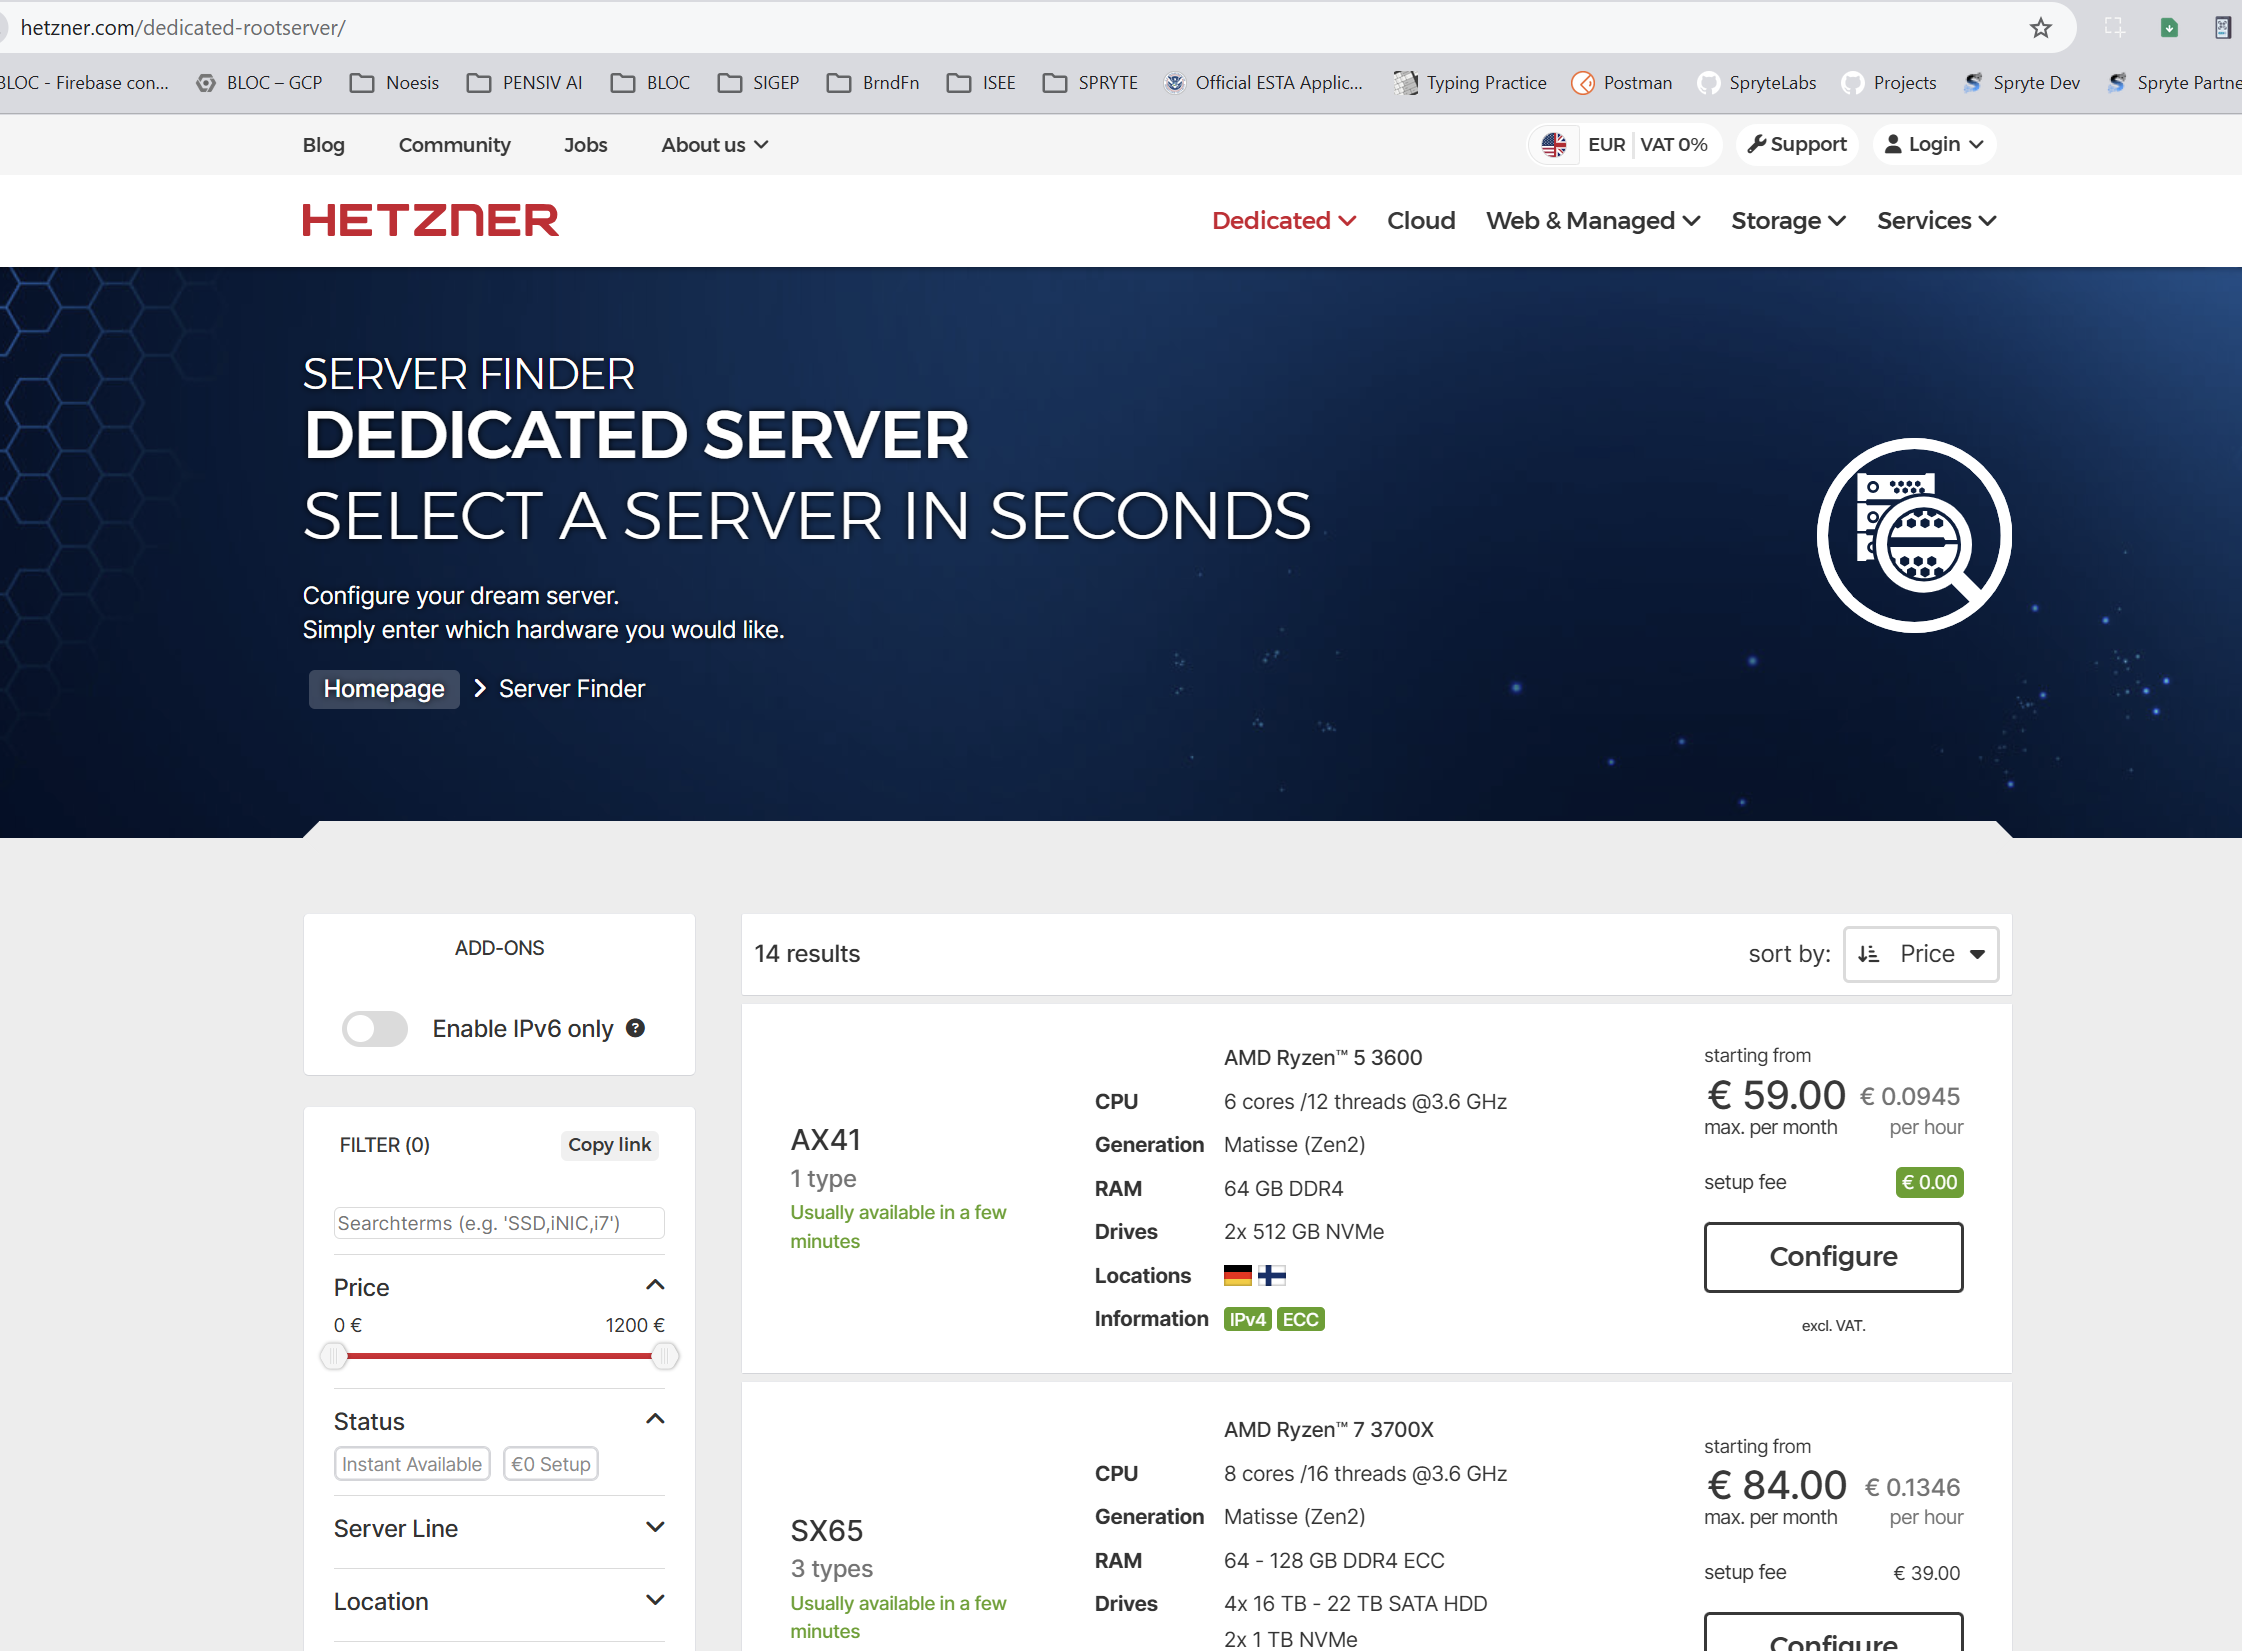
Task: Click the Finnish flag in AX41 locations
Action: [x=1272, y=1275]
